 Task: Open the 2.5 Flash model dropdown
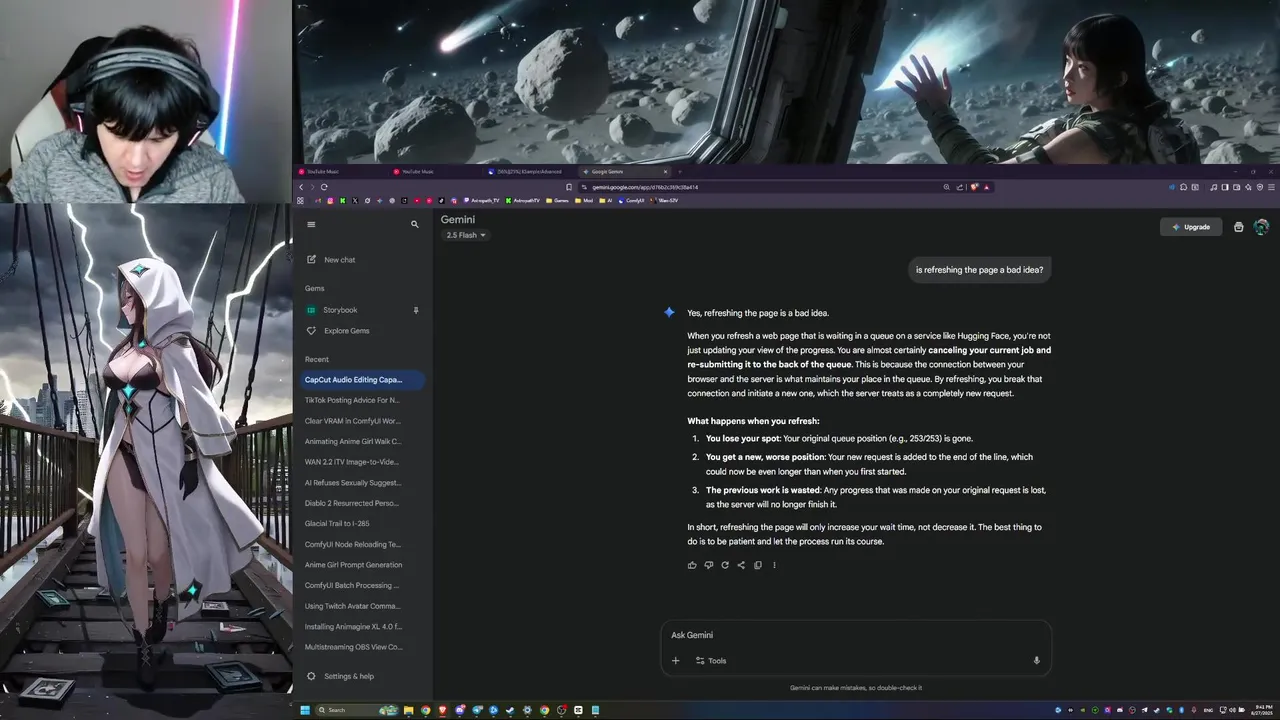coord(466,236)
